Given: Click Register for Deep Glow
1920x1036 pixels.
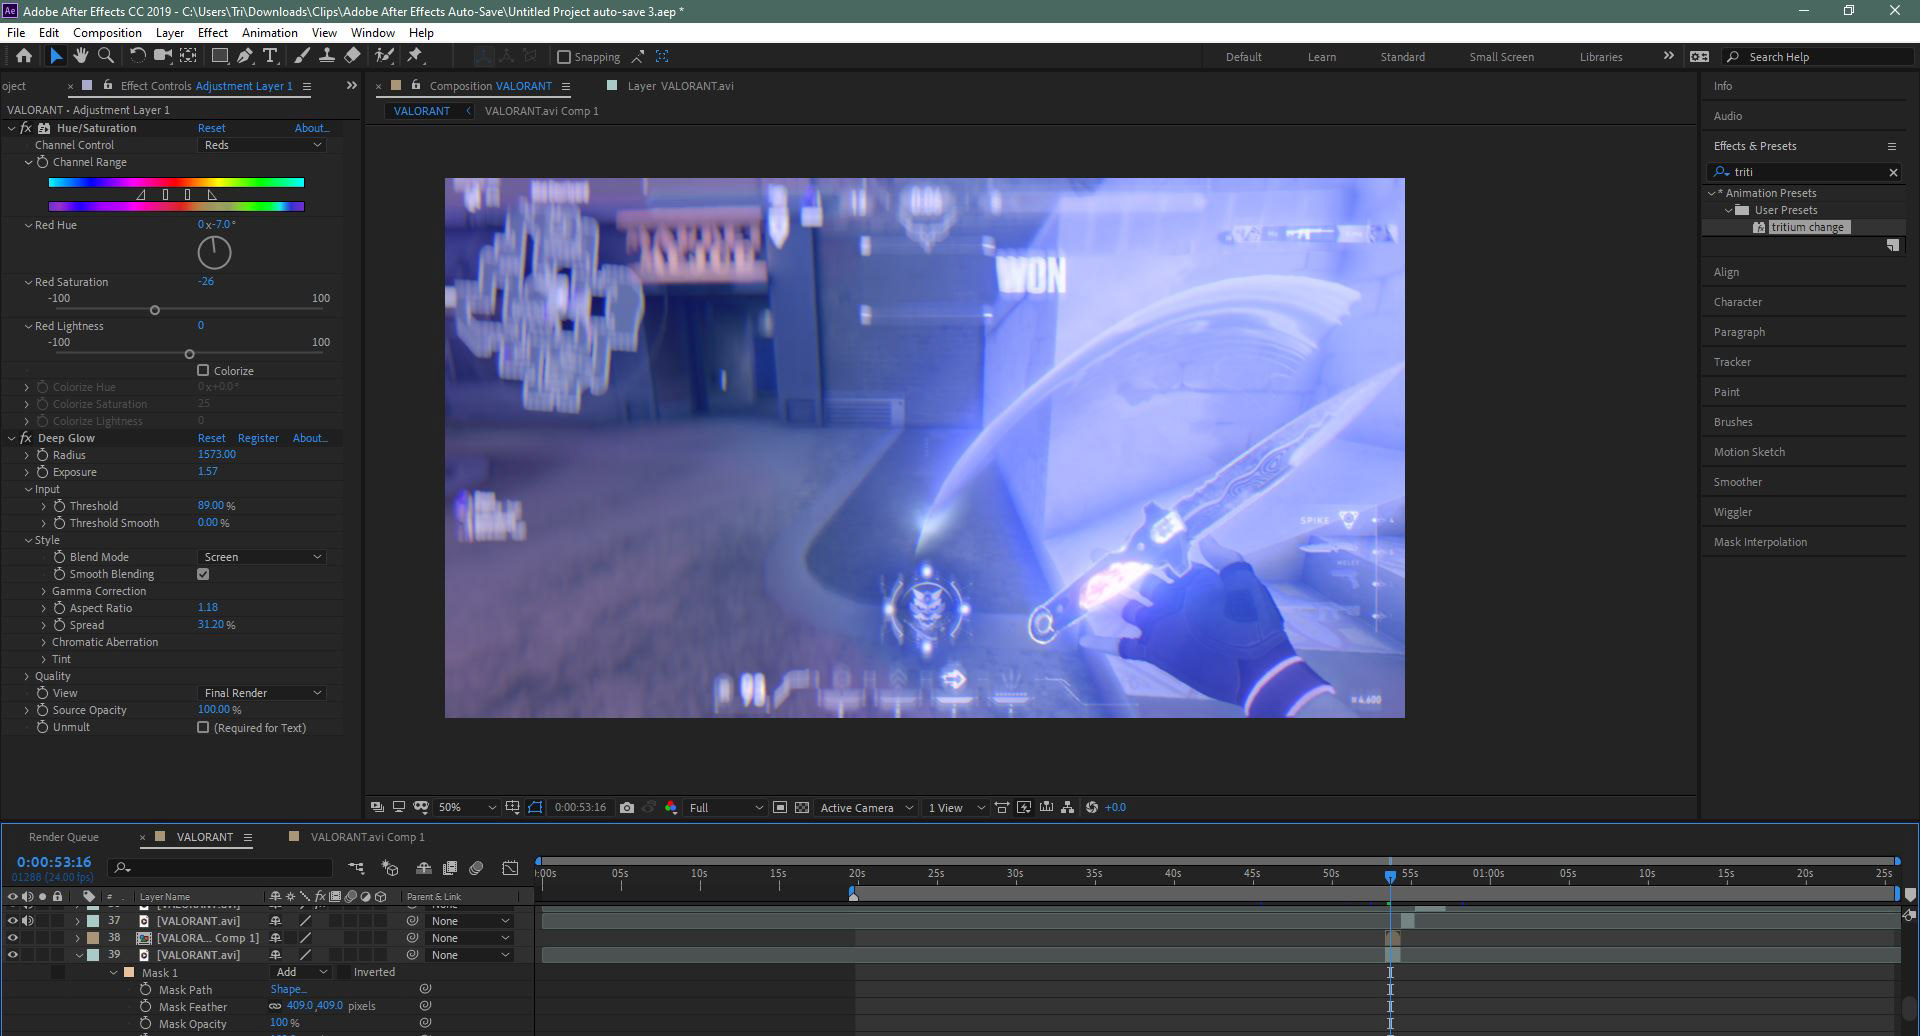Looking at the screenshot, I should coord(258,438).
